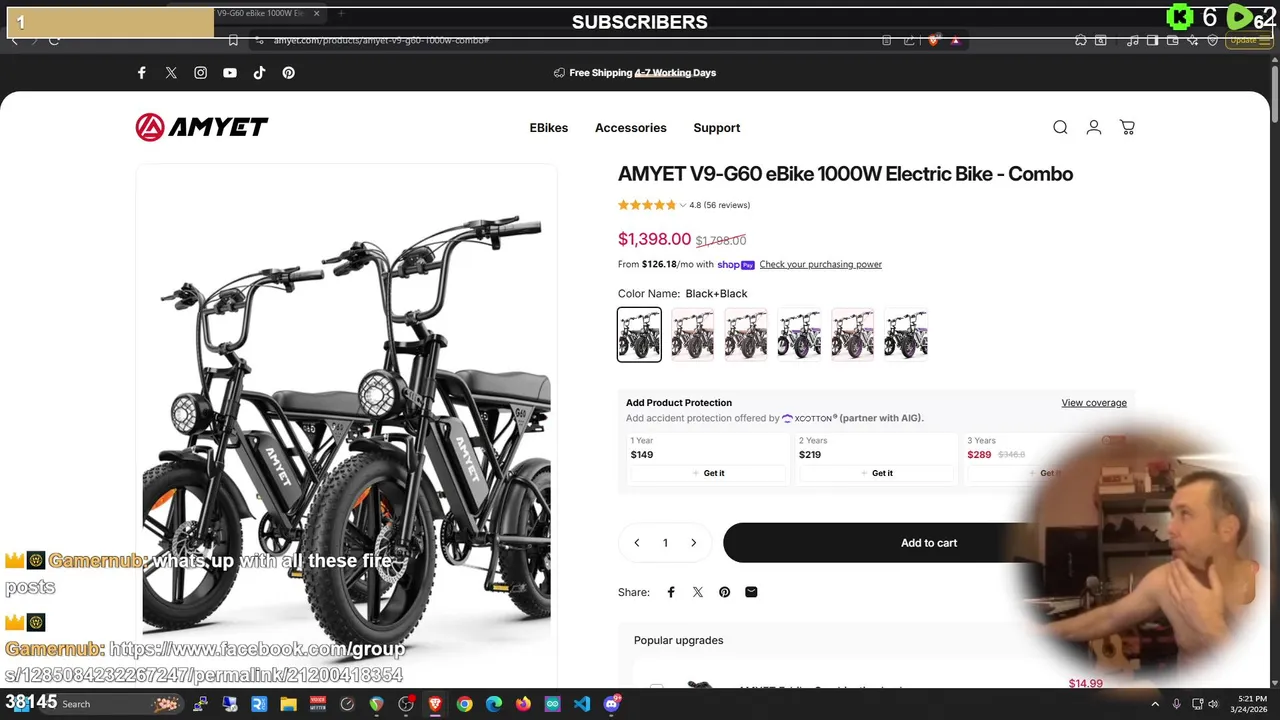1280x720 pixels.
Task: Click Free Shipping announcement text
Action: 643,73
